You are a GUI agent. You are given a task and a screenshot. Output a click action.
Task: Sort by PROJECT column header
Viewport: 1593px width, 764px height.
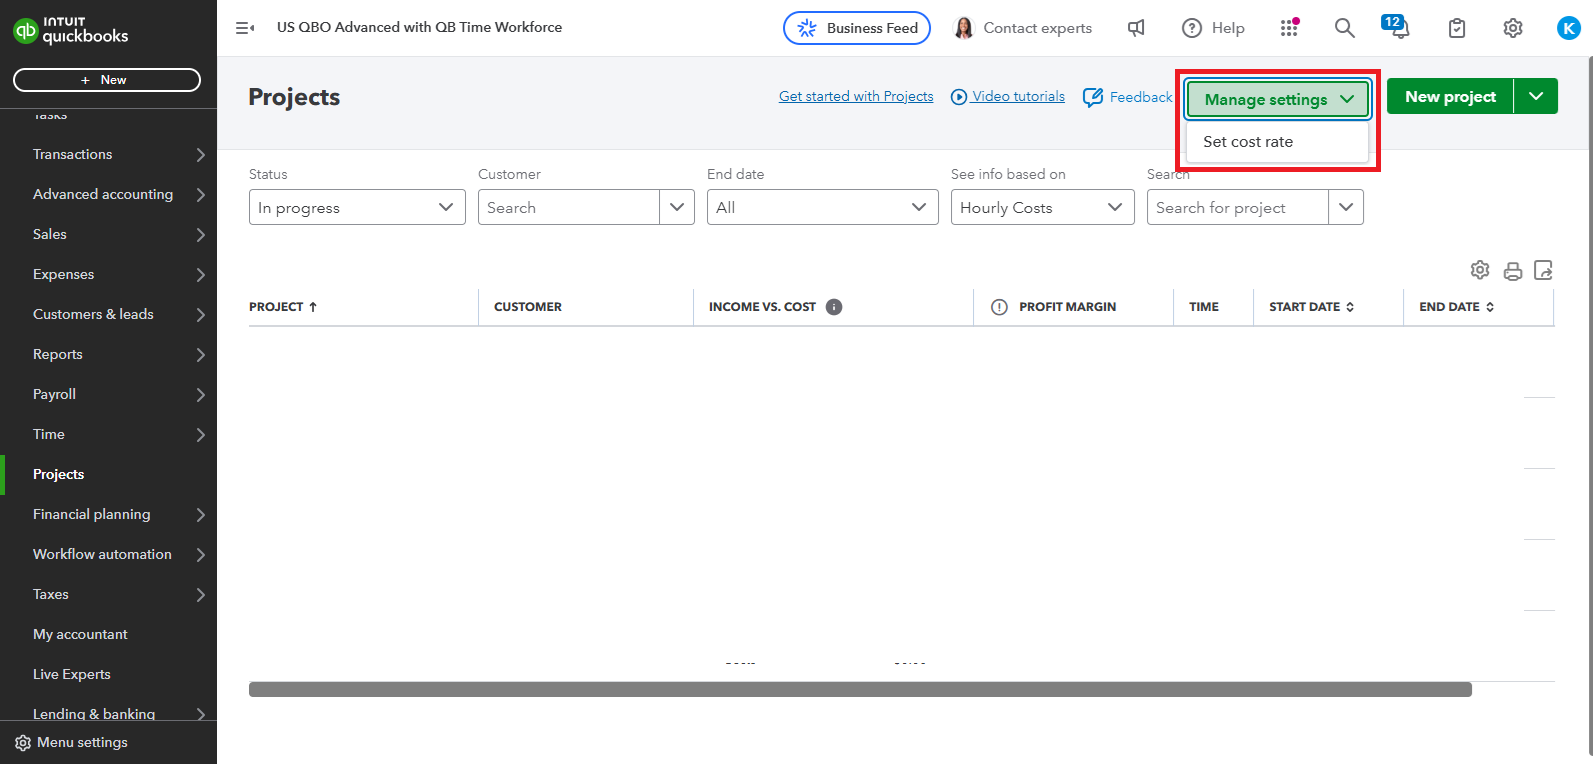[x=283, y=307]
